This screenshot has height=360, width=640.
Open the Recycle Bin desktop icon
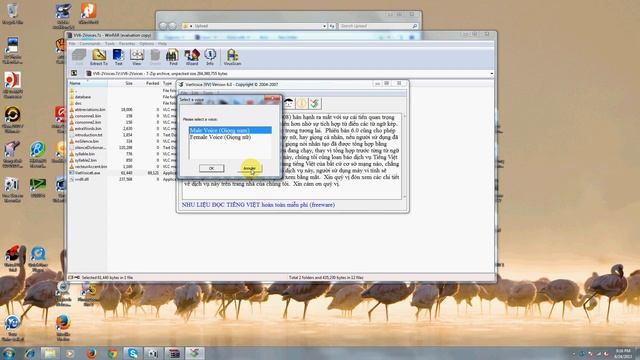(x=12, y=14)
